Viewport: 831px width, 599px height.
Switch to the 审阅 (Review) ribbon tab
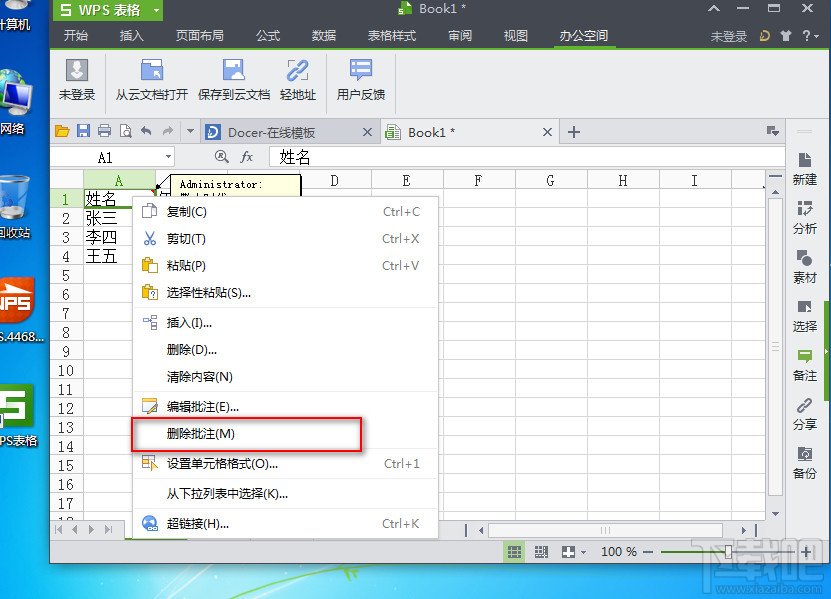point(459,35)
